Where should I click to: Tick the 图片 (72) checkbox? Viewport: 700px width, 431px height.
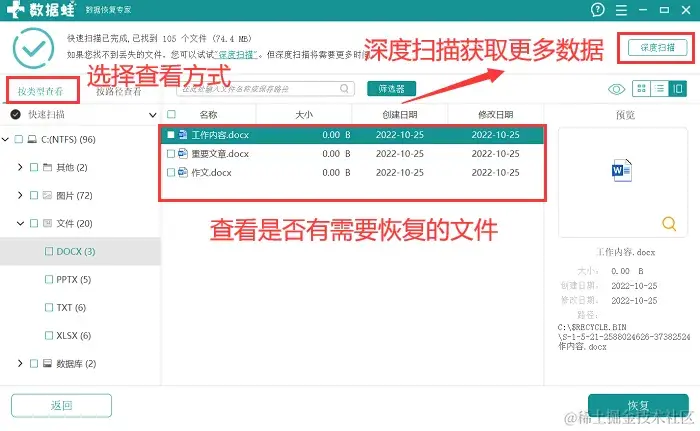point(33,195)
